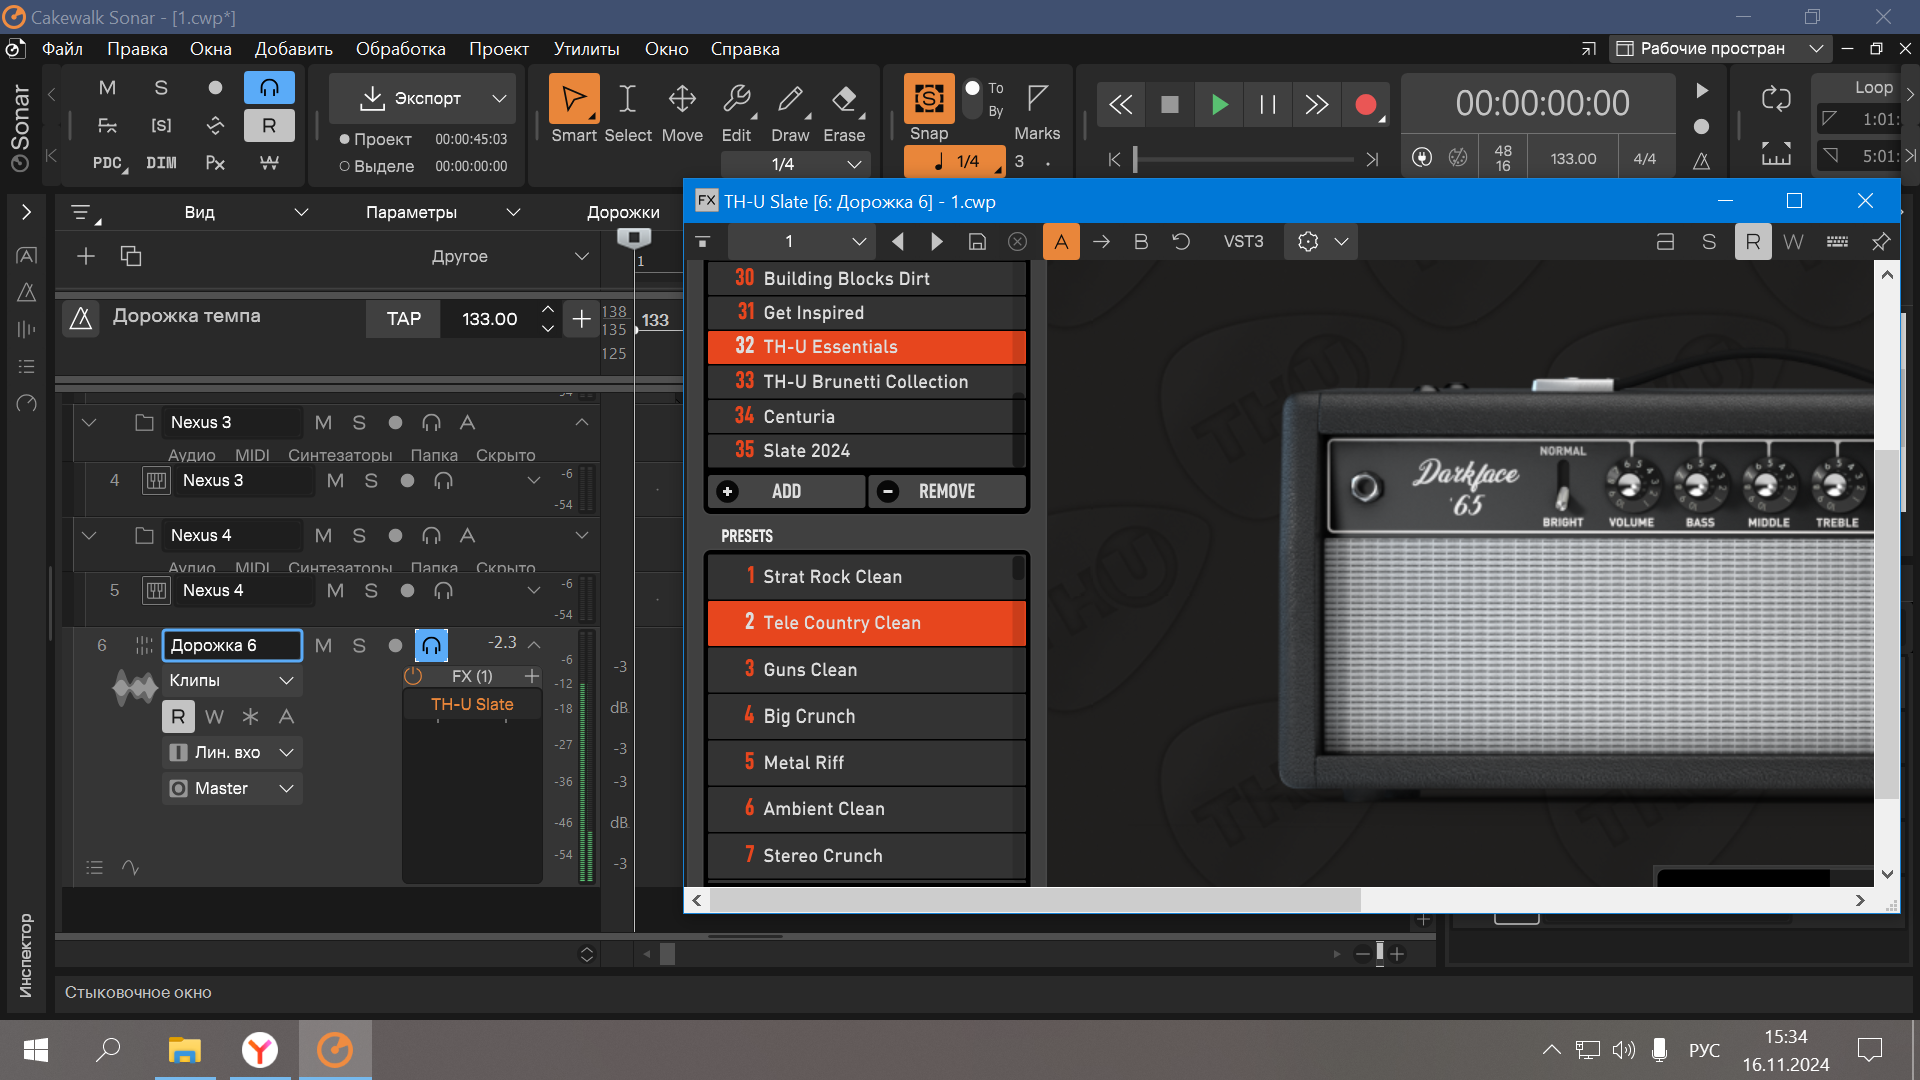Solo the Nexus 4 track 5
This screenshot has width=1920, height=1080.
371,591
